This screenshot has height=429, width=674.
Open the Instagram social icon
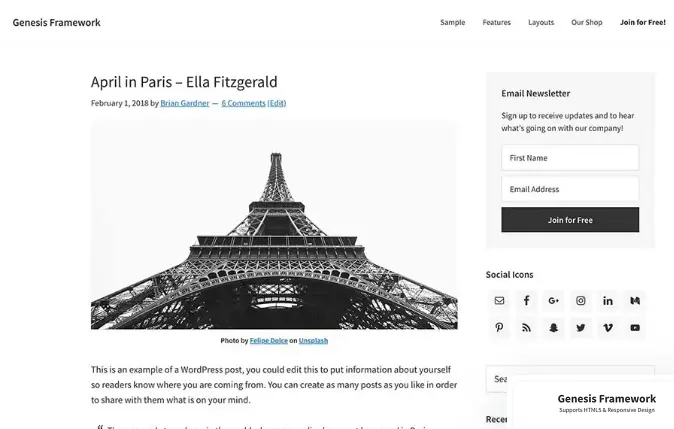[581, 300]
